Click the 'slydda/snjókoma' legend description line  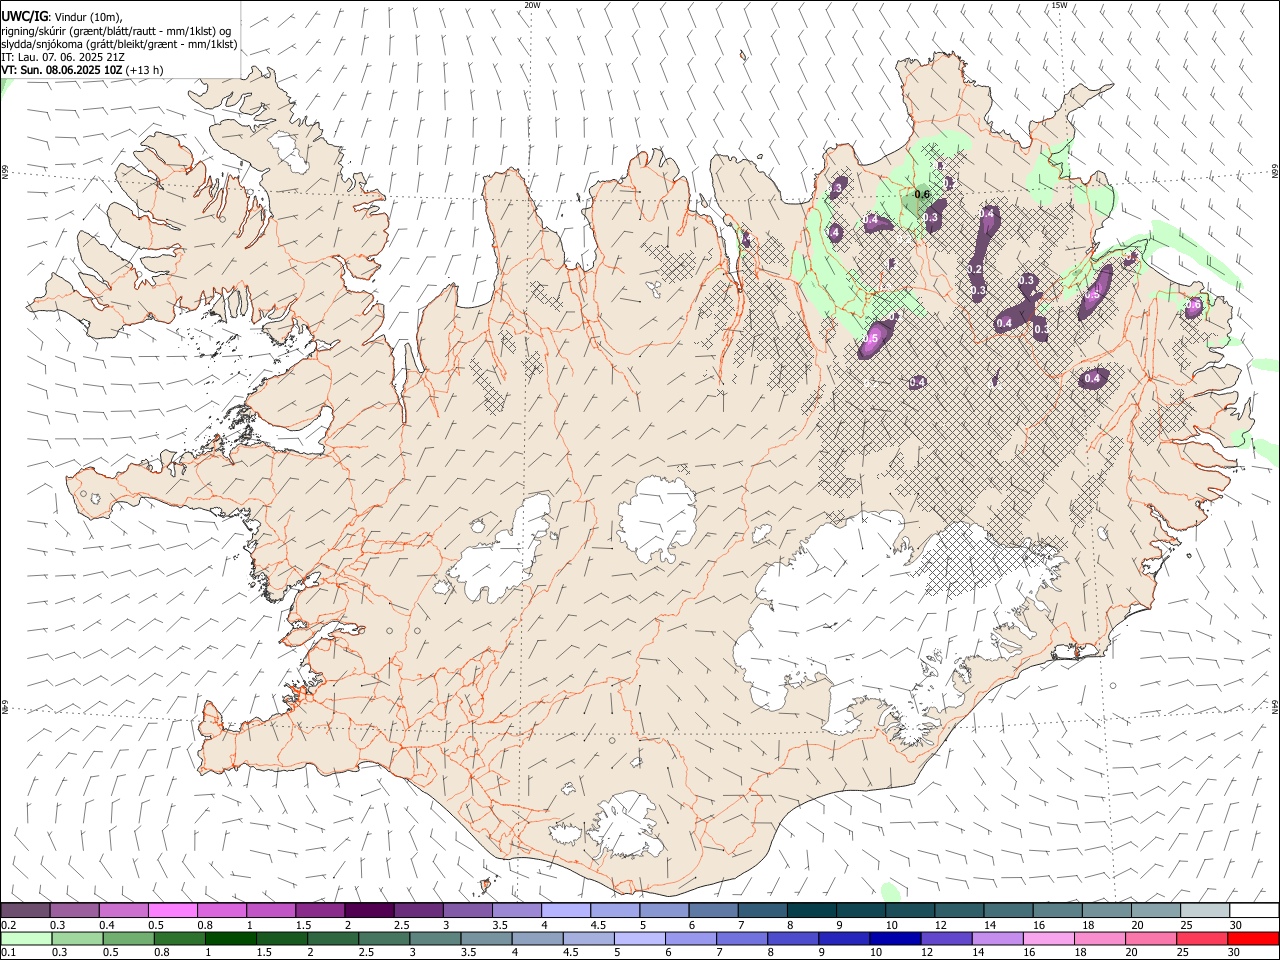[x=120, y=44]
